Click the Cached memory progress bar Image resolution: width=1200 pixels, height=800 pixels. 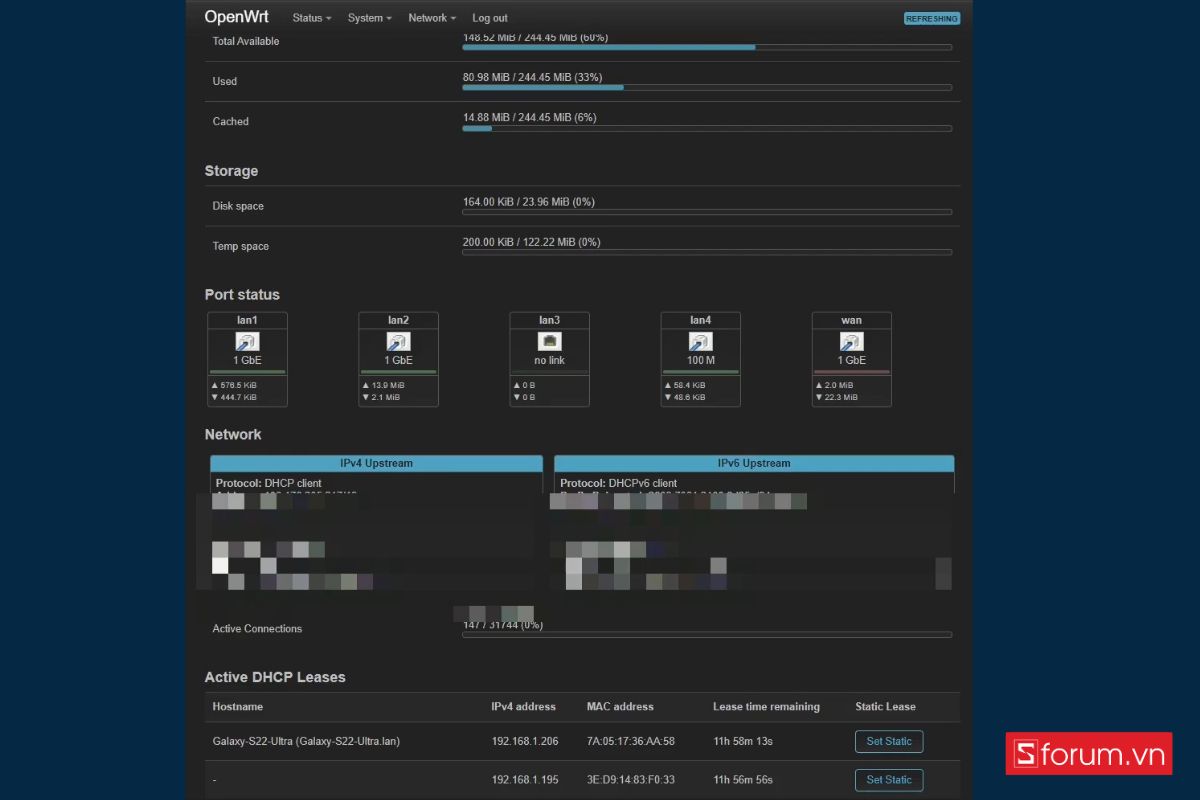click(x=707, y=128)
